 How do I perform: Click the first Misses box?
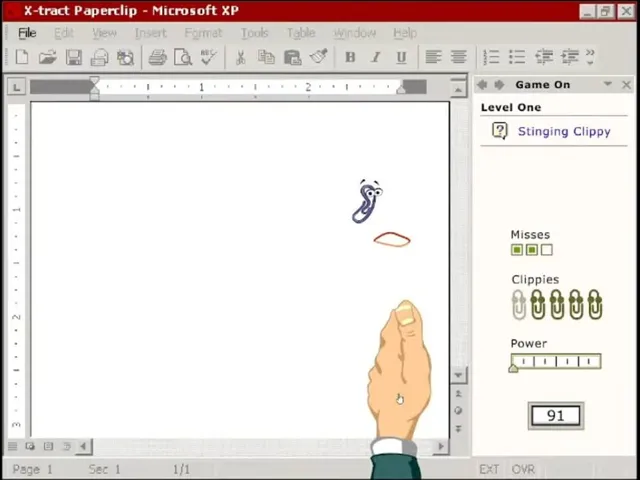coord(517,250)
